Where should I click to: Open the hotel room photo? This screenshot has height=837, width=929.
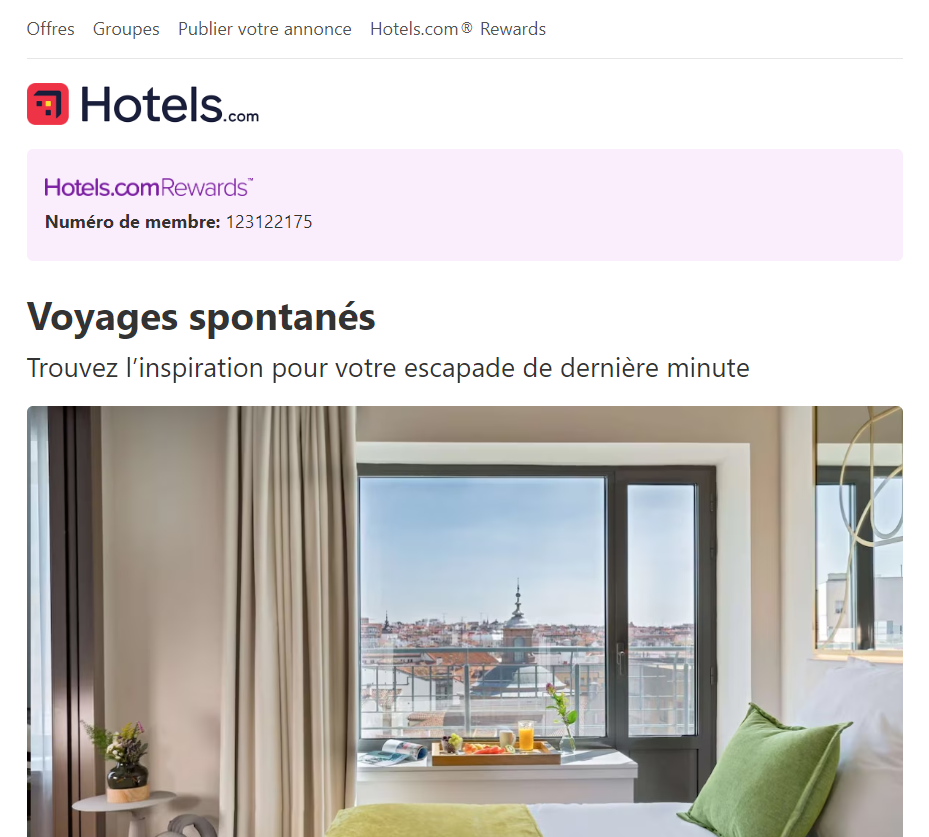coord(464,621)
